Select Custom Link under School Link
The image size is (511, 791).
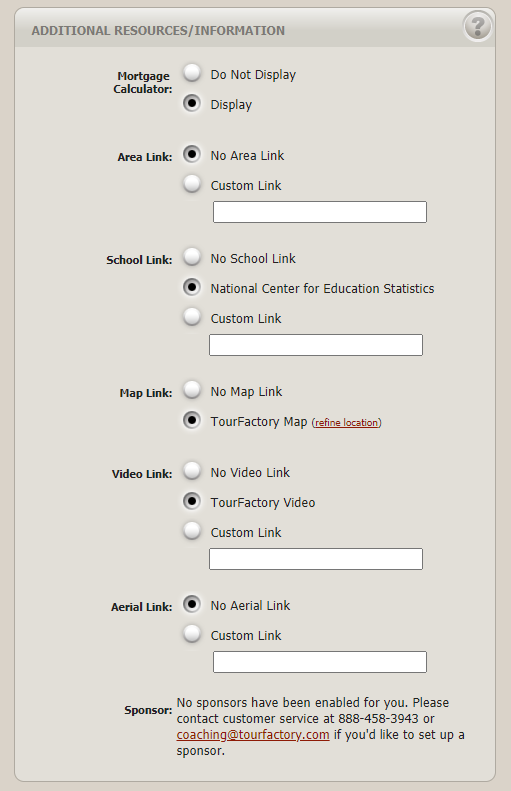coord(192,317)
